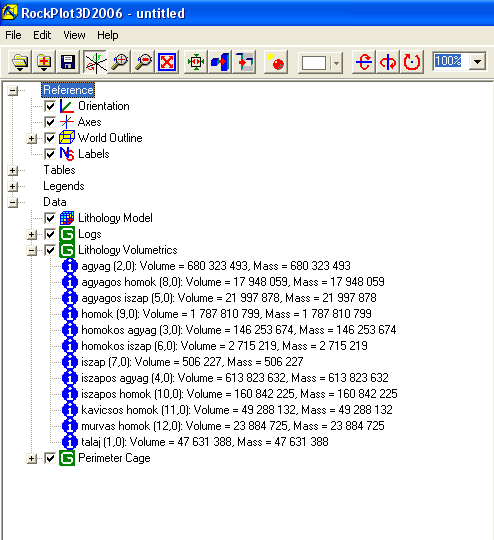Click the circular spin rotation icon
494x540 pixels.
[x=412, y=62]
